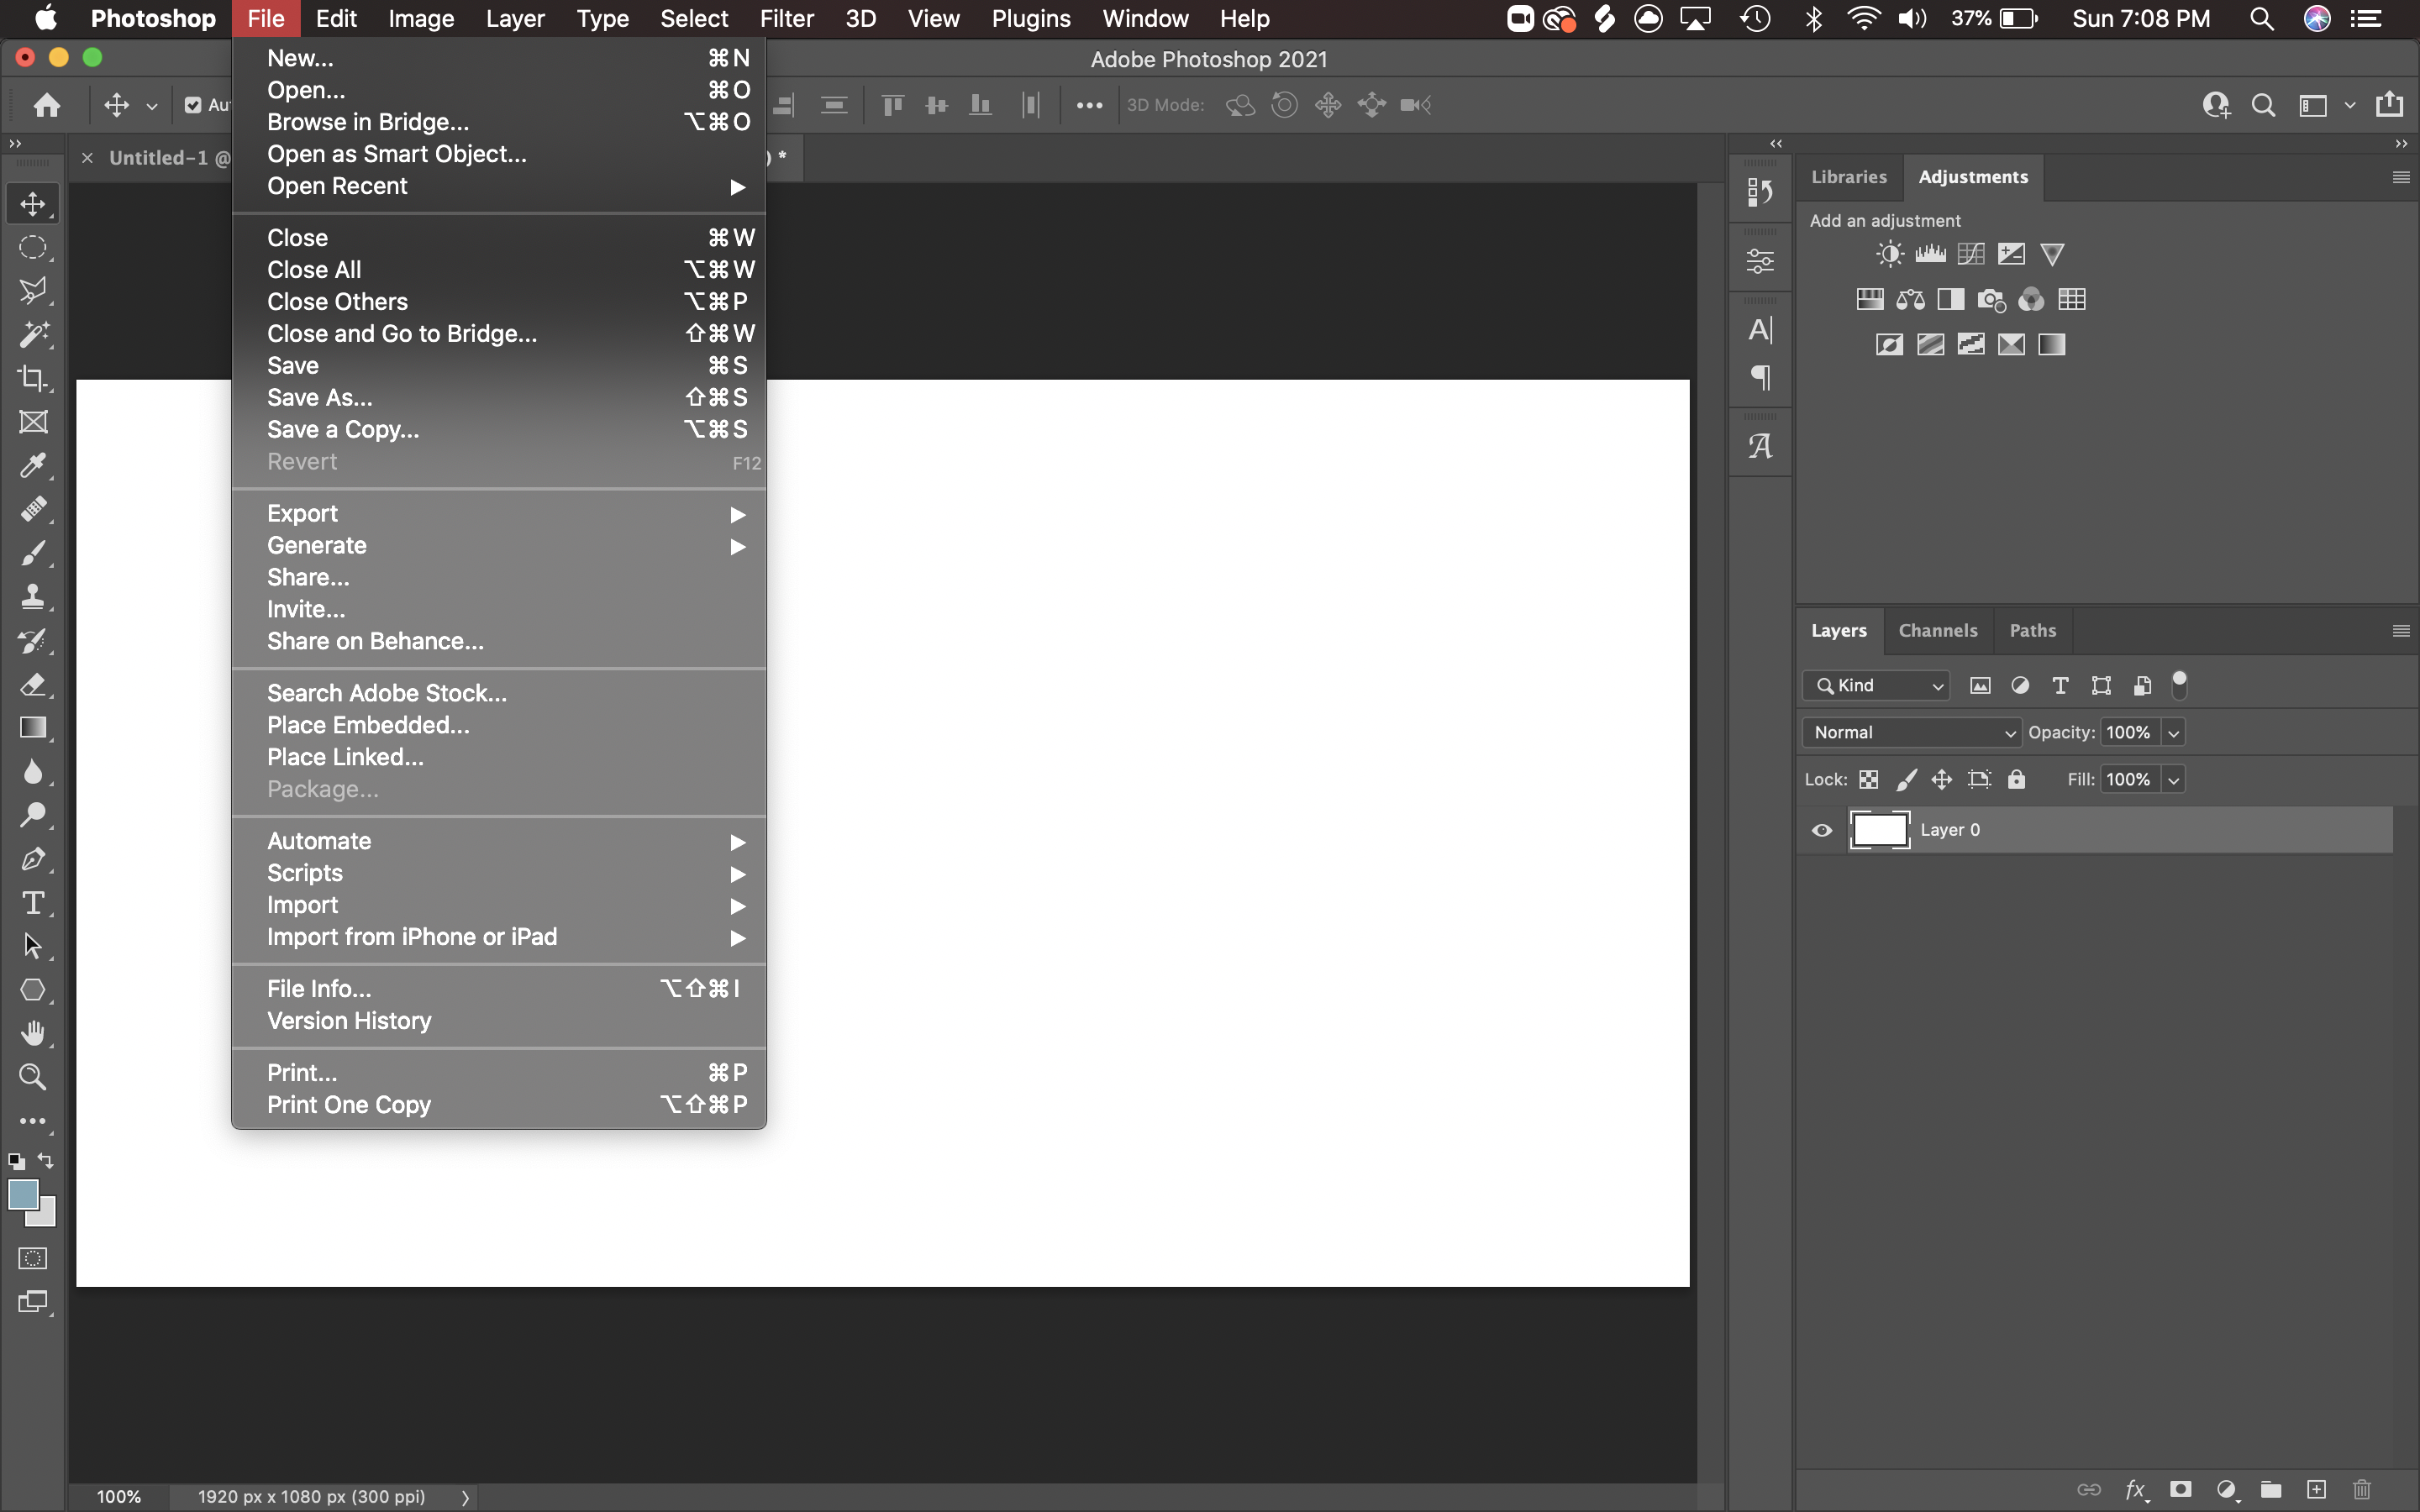Viewport: 2420px width, 1512px height.
Task: Choose Save As... from File menu
Action: click(499, 398)
